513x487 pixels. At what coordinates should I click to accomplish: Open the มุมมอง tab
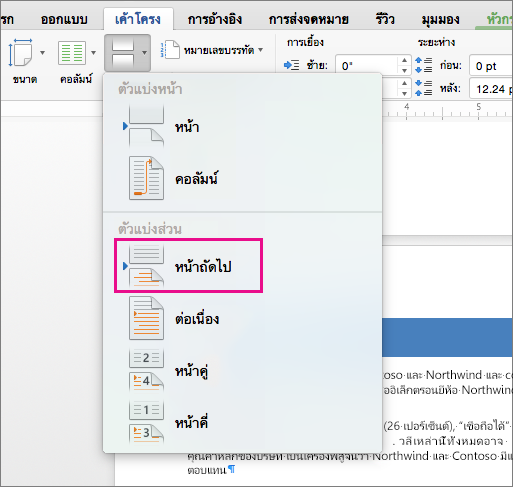pos(440,19)
